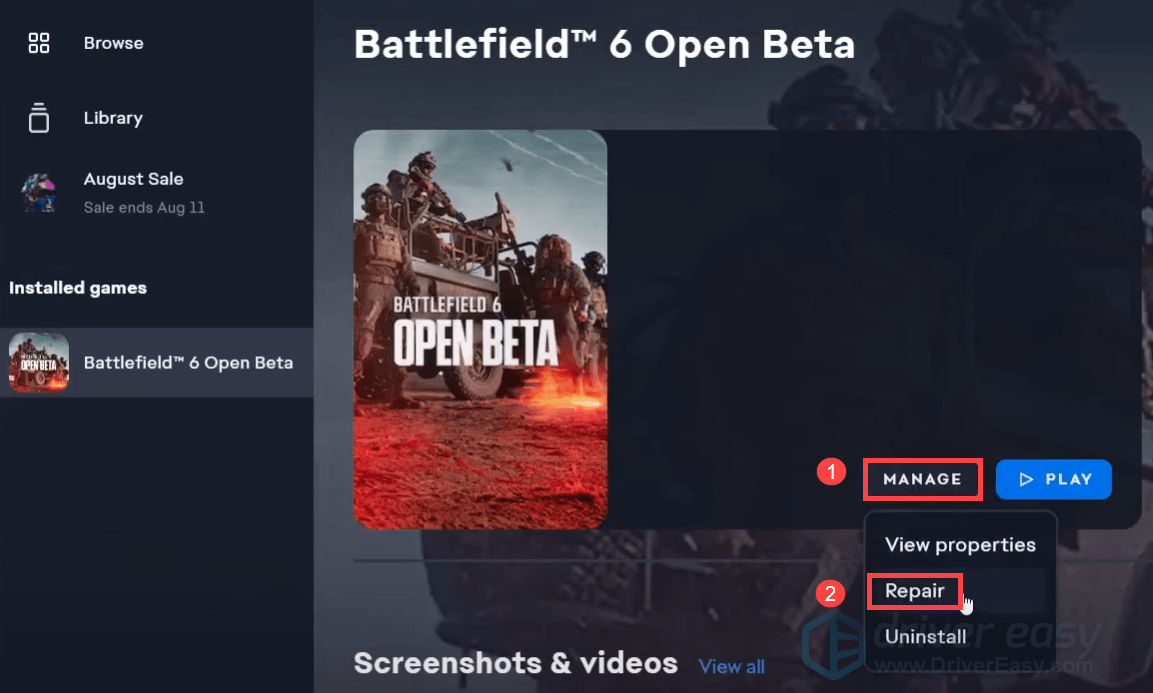Viewport: 1153px width, 693px height.
Task: Click the Battlefield™ 6 Open Beta page title
Action: [604, 44]
